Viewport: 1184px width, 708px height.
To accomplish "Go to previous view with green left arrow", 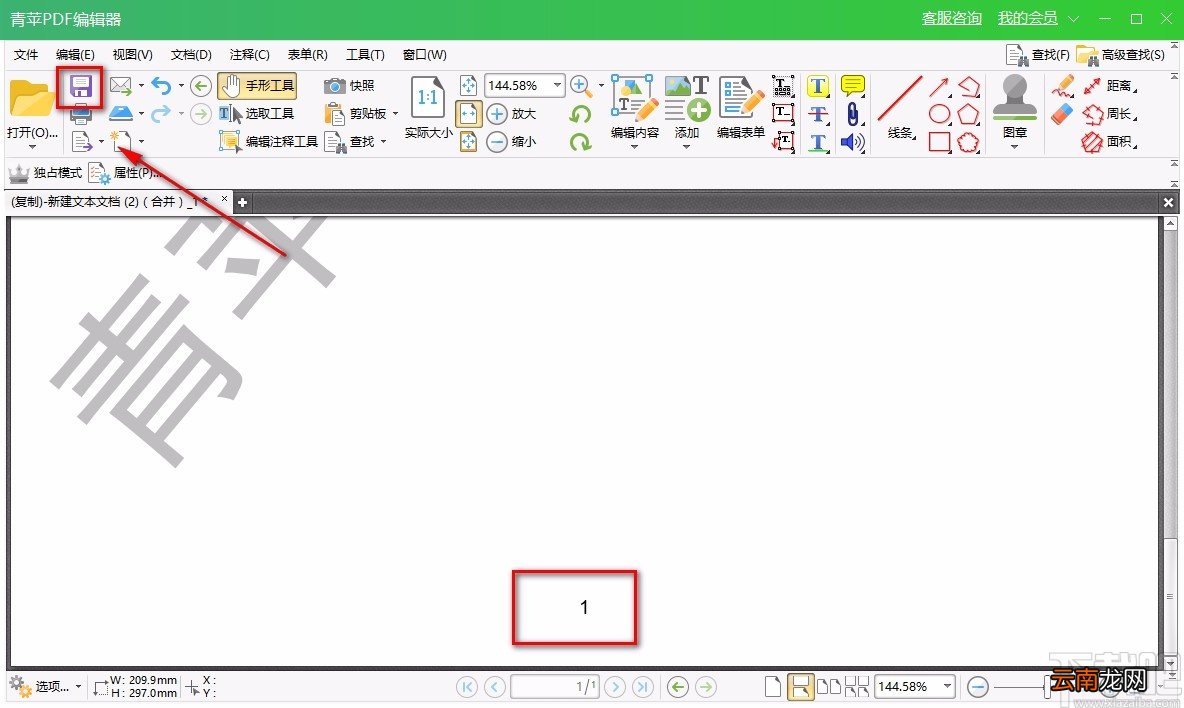I will coord(200,85).
